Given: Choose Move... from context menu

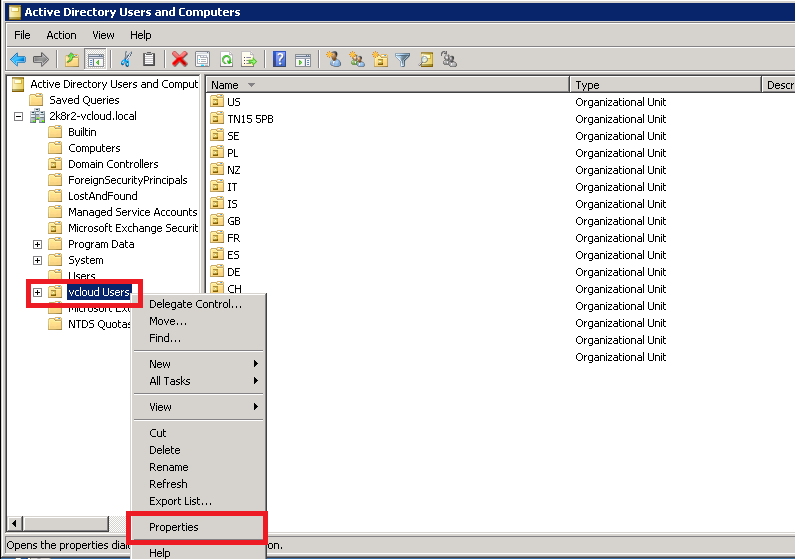Looking at the screenshot, I should 198,321.
